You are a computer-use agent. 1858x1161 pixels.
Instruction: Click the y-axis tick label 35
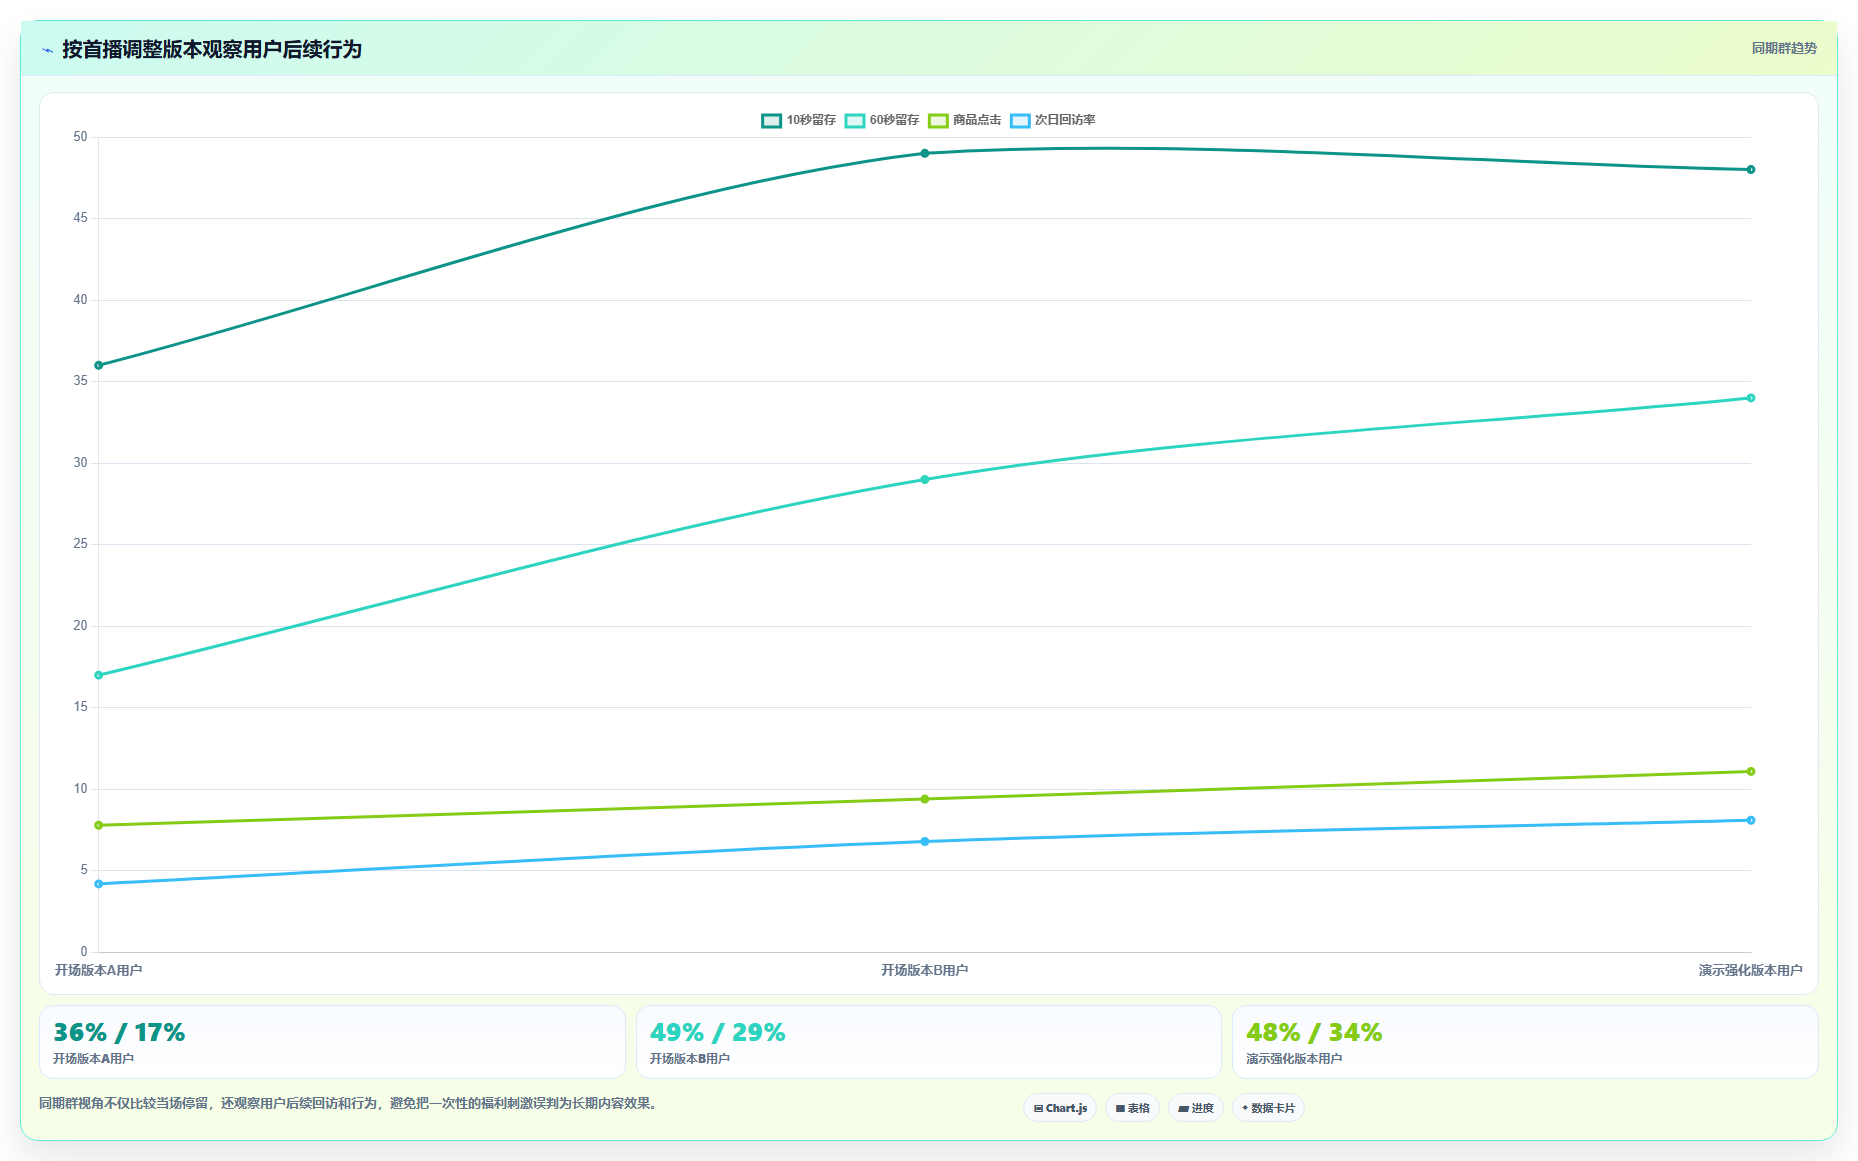80,381
